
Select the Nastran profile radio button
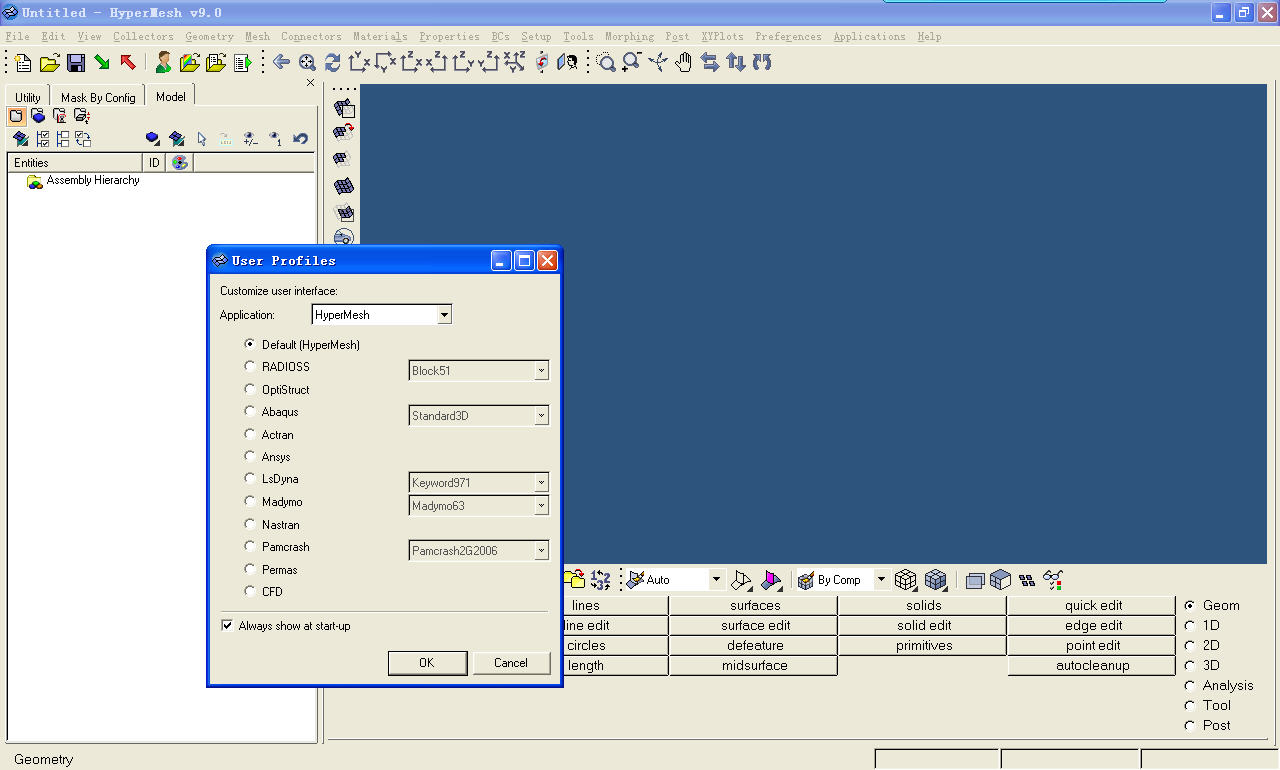coord(250,524)
